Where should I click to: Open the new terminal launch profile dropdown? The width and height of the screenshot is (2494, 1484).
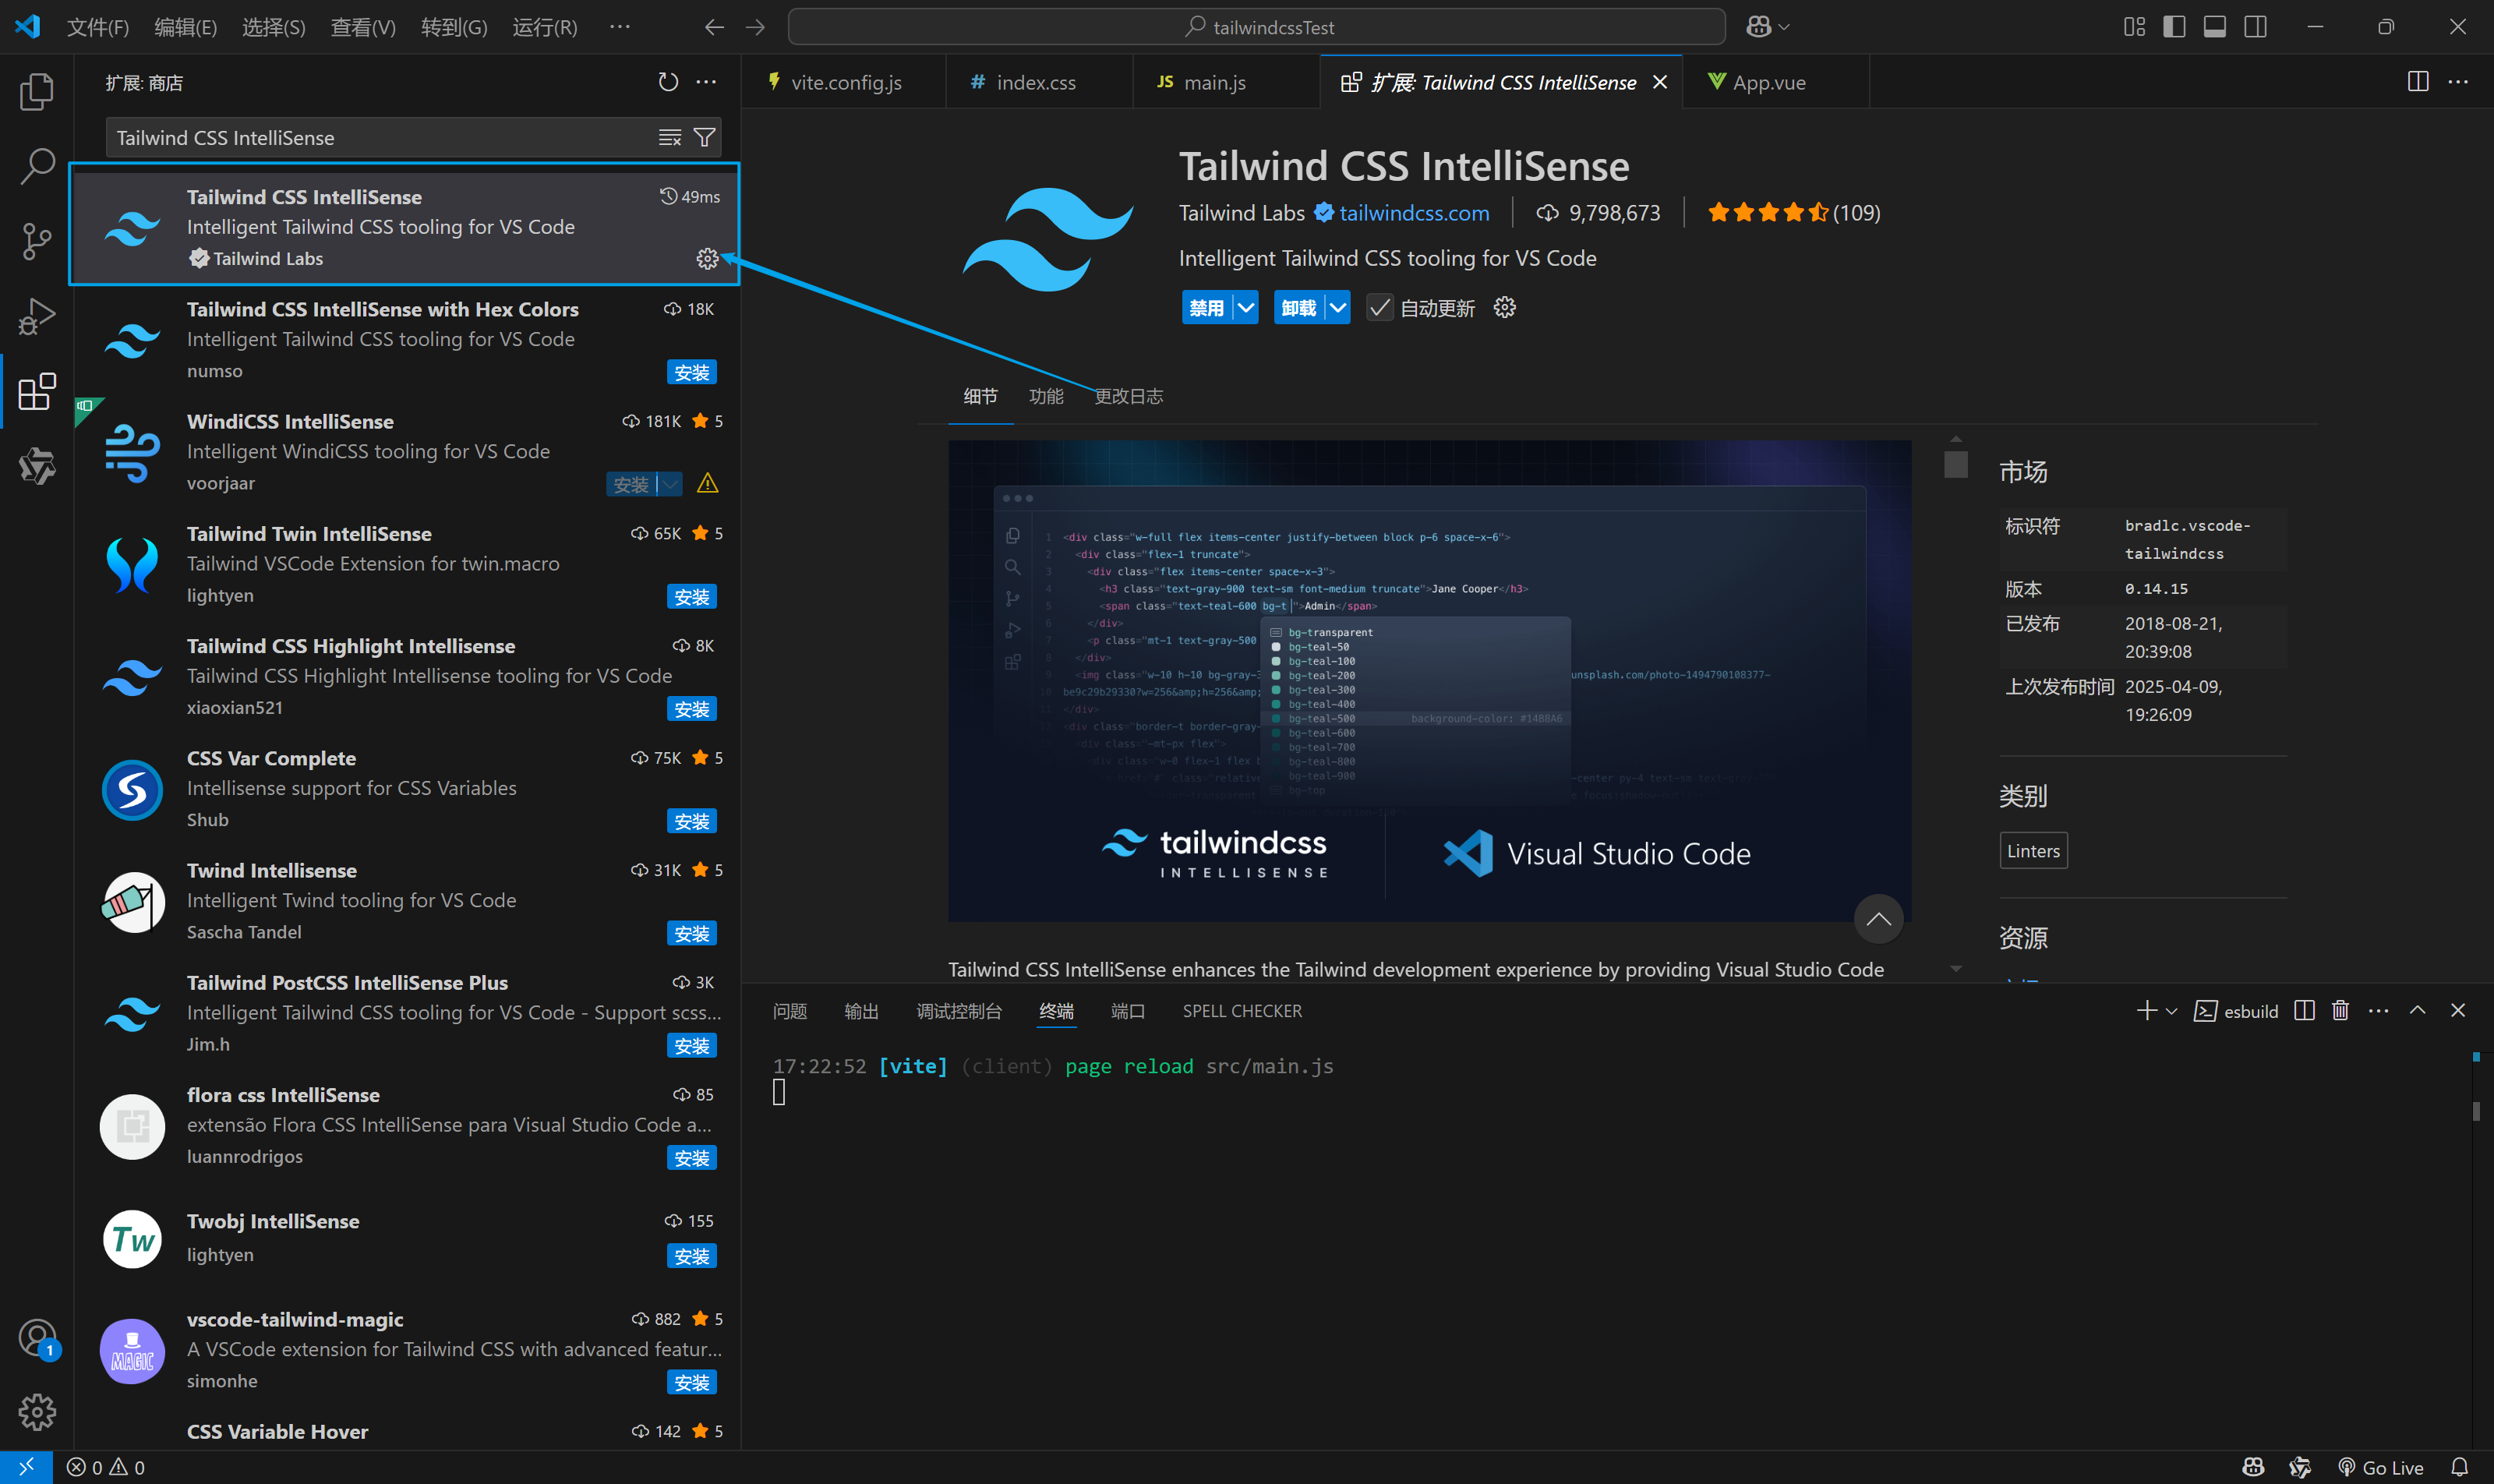click(x=2172, y=1011)
